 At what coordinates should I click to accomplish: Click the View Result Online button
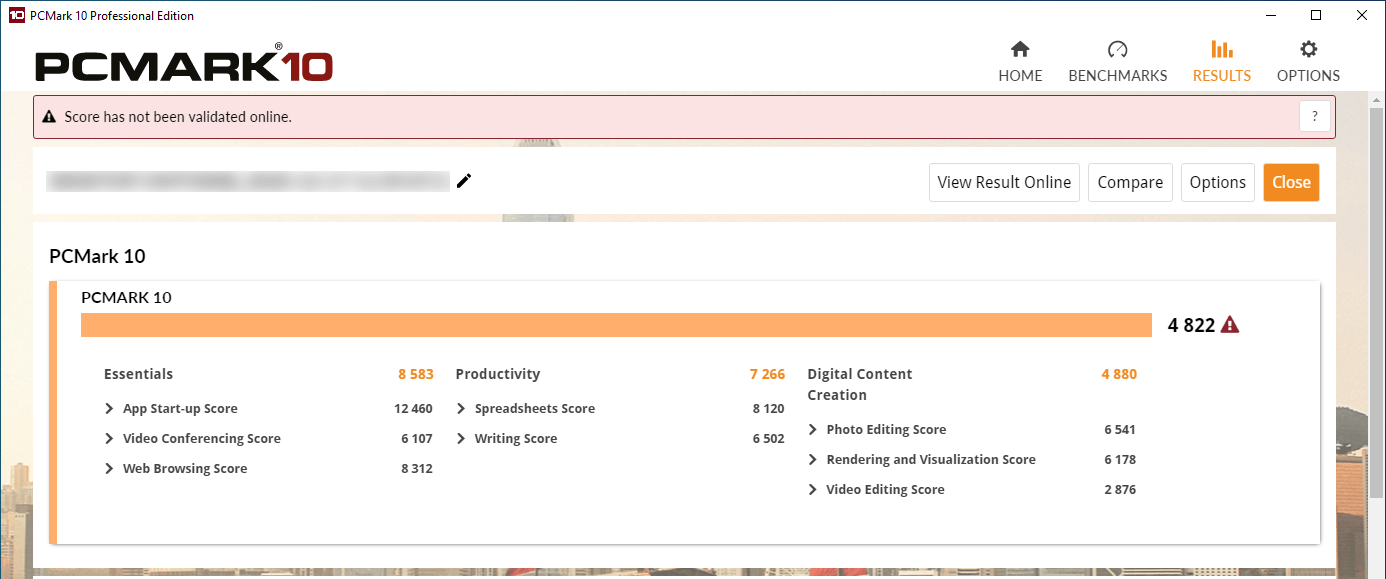pos(1004,182)
